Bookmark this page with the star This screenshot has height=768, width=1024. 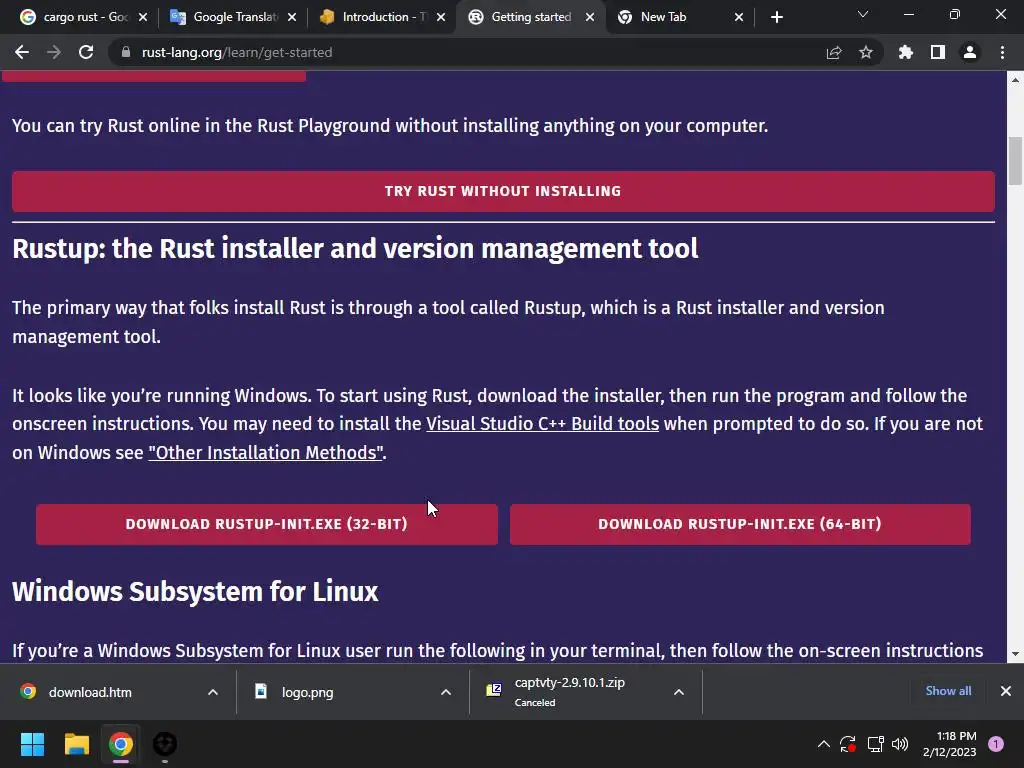coord(866,52)
